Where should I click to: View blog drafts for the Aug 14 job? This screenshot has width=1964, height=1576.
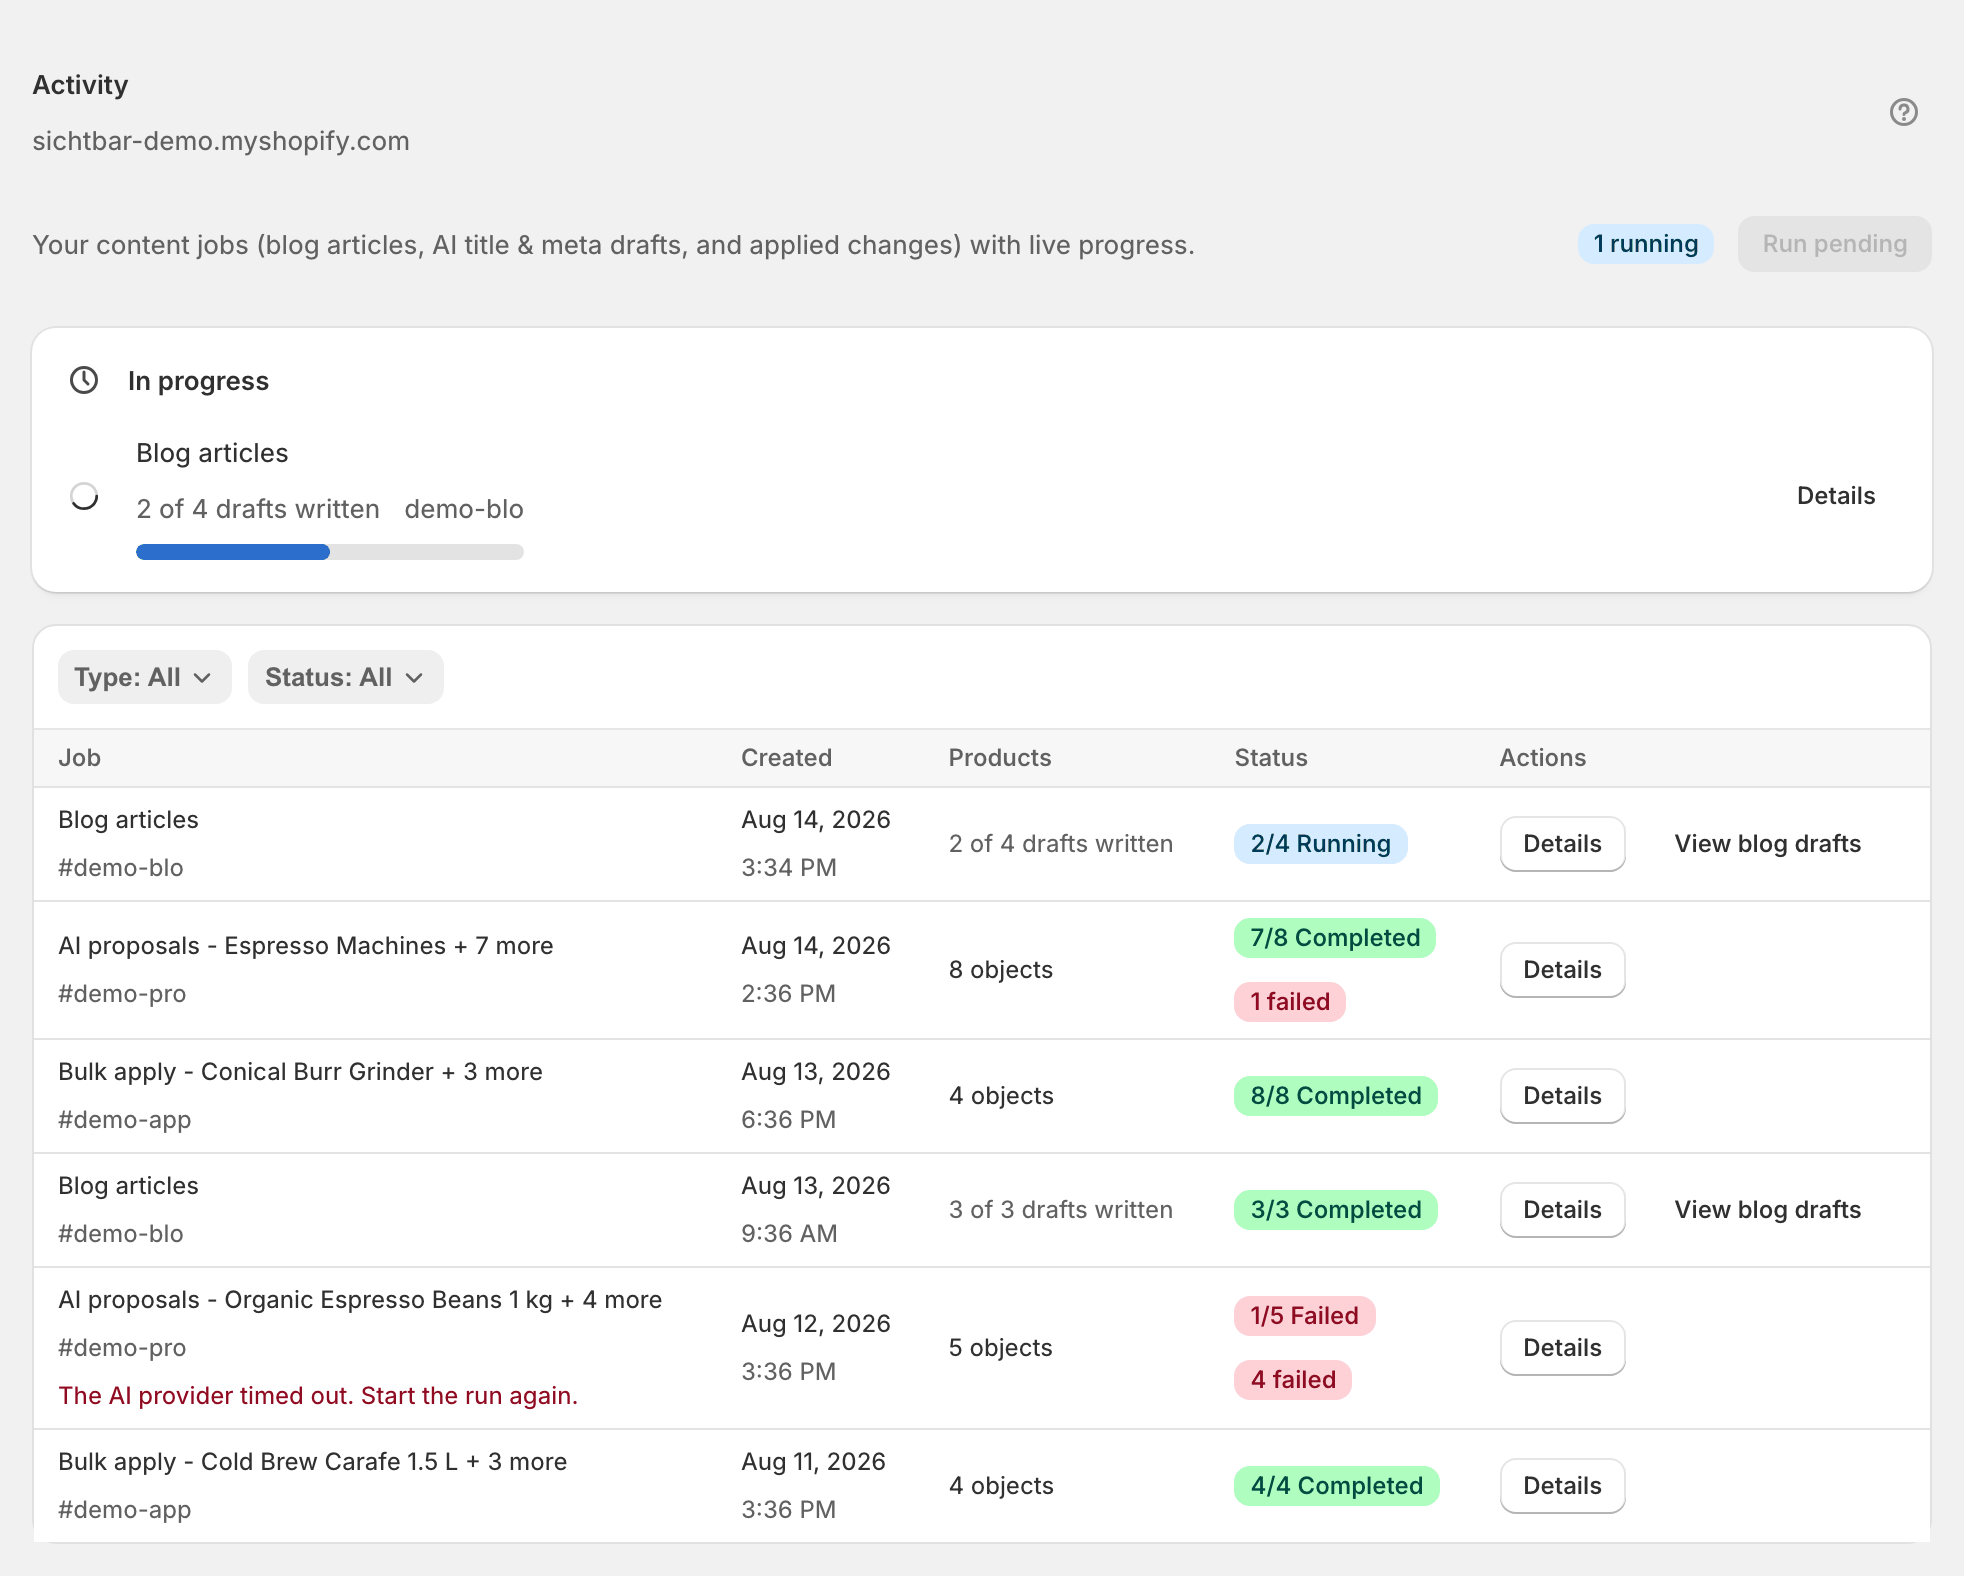(x=1767, y=844)
